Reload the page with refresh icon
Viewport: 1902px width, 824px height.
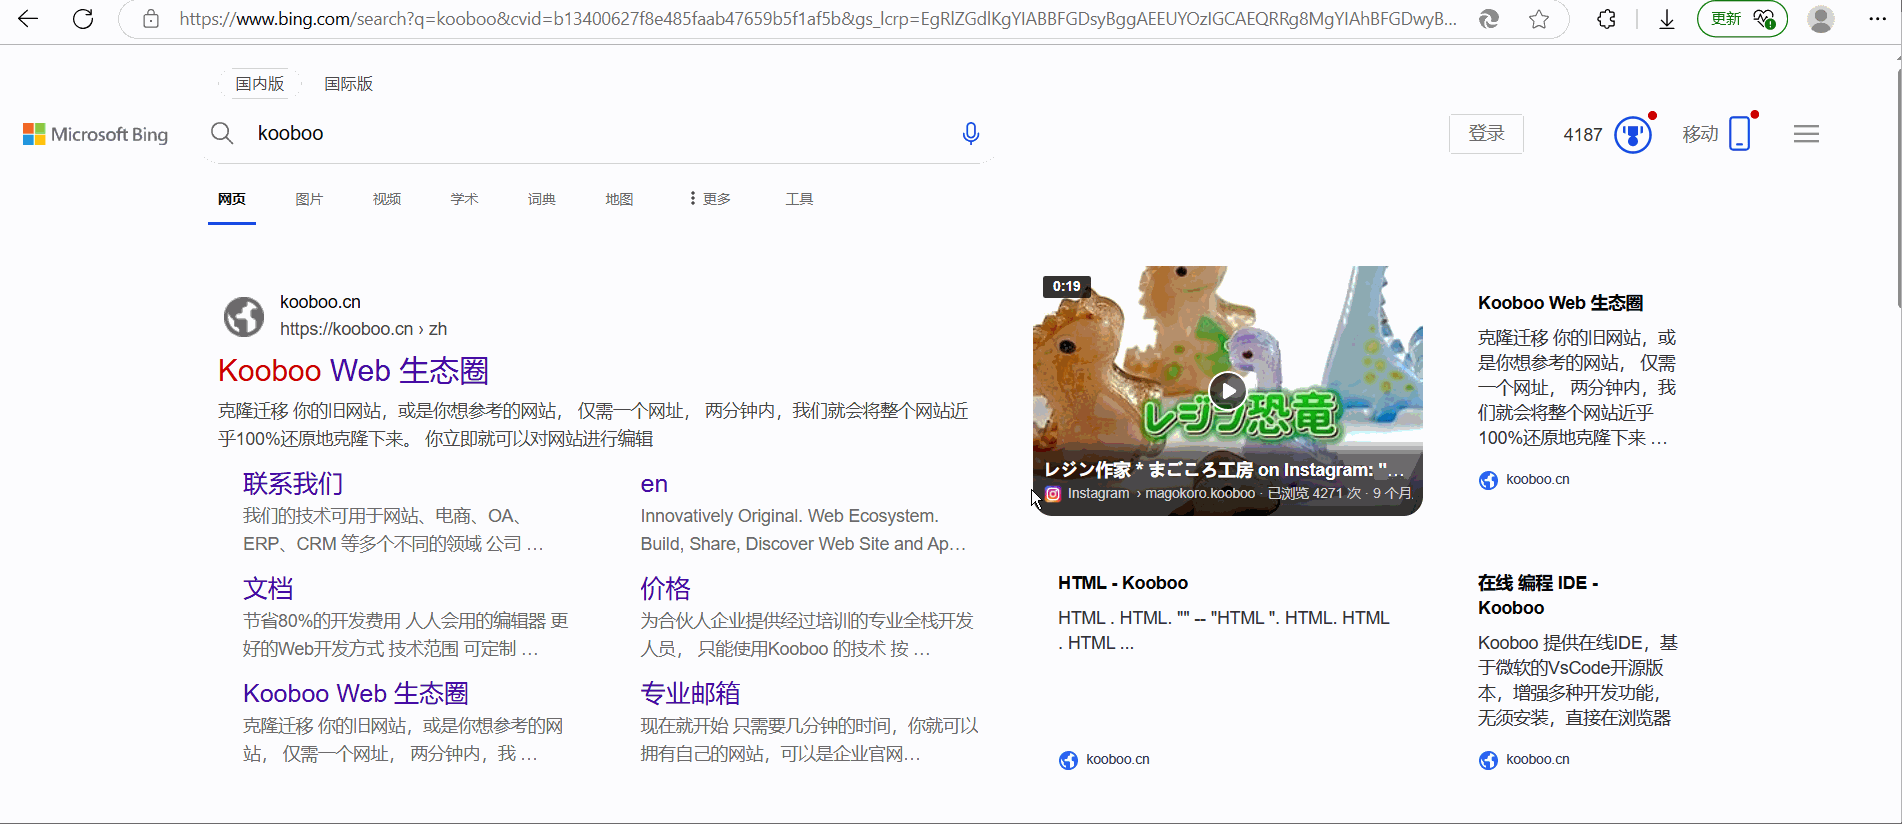[x=83, y=19]
